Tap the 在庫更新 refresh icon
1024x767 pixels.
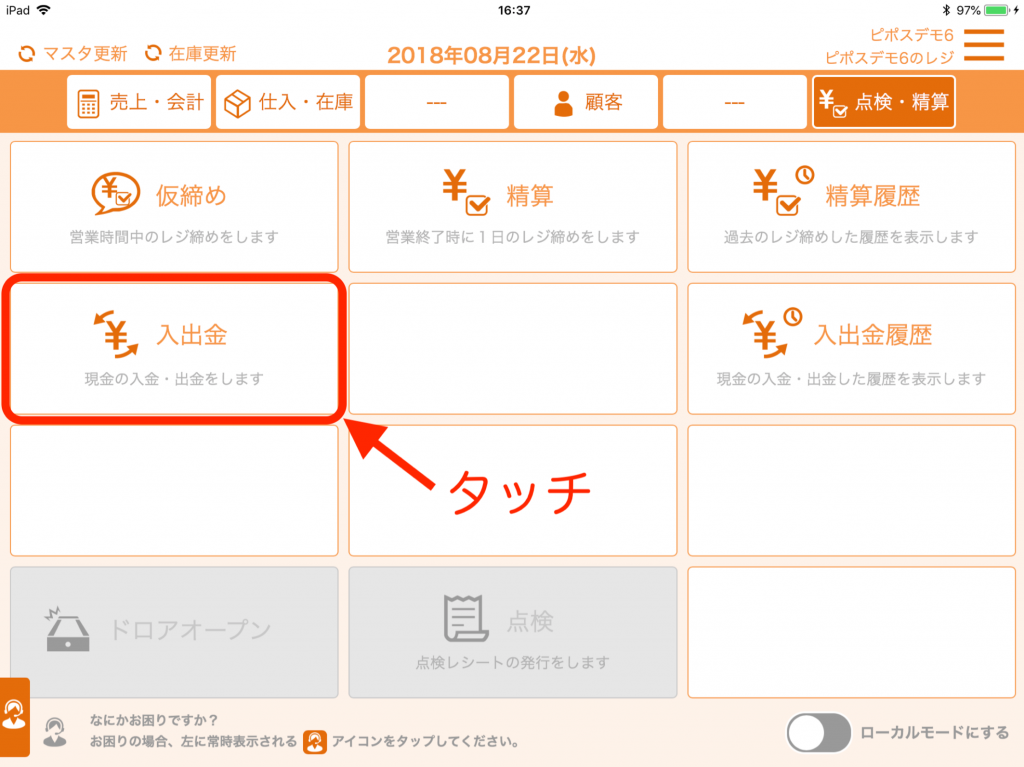(x=153, y=53)
